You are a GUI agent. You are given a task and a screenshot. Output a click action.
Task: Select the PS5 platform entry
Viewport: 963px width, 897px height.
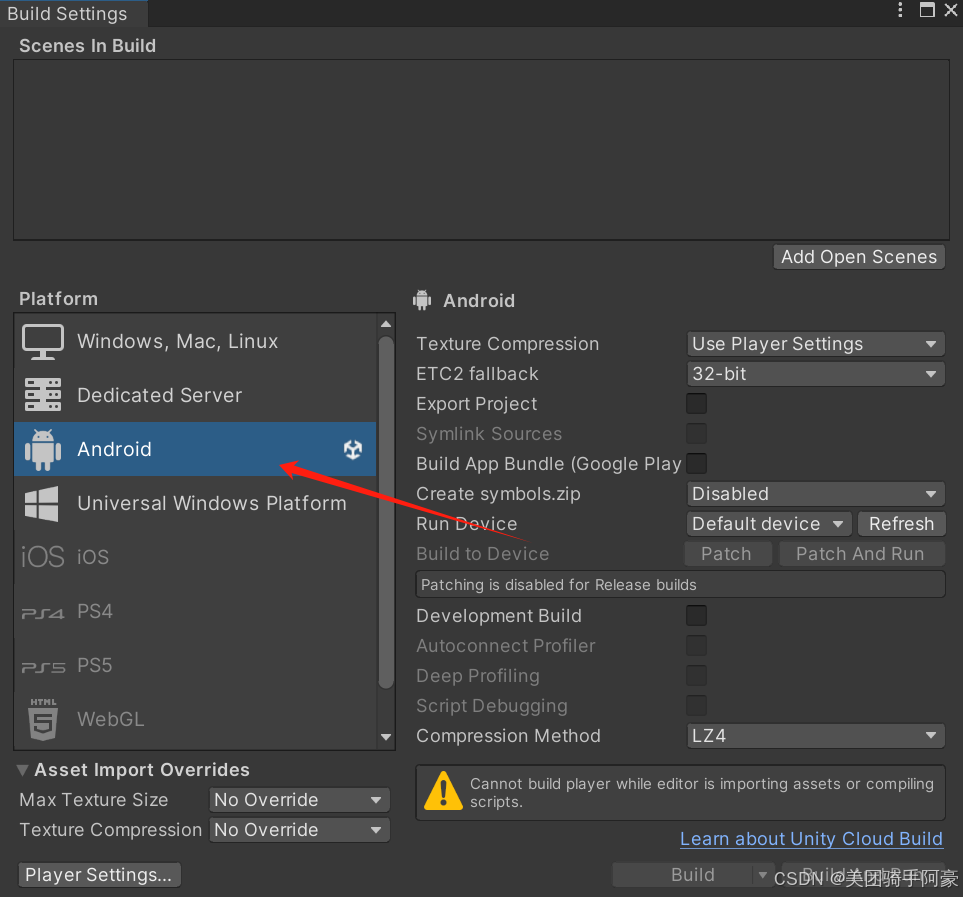click(x=195, y=666)
